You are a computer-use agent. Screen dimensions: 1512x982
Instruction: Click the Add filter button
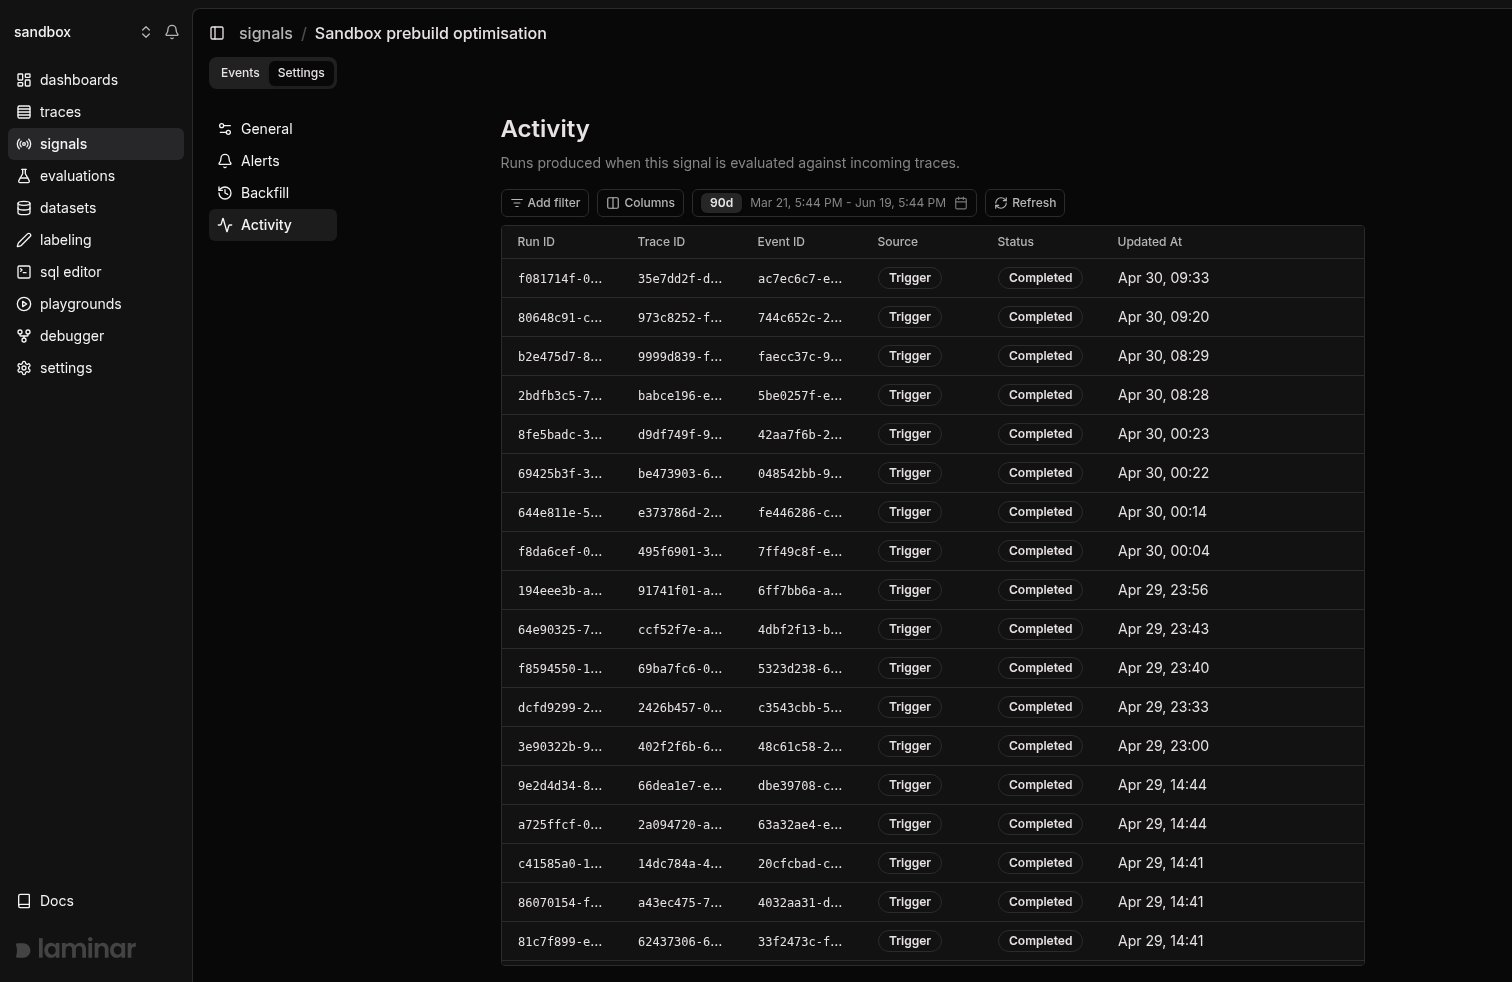click(545, 203)
